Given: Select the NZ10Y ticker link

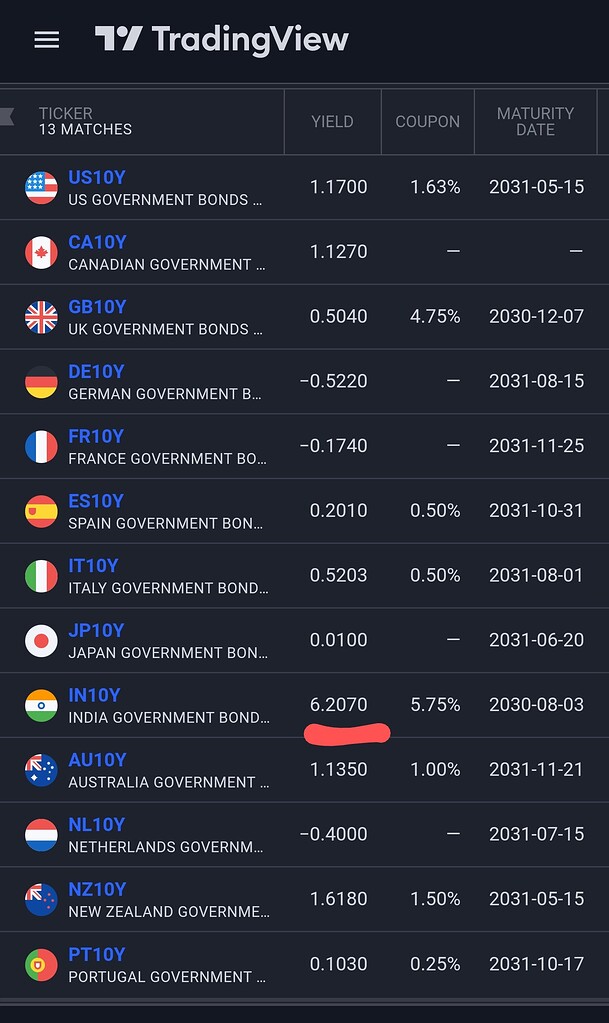Looking at the screenshot, I should 96,888.
